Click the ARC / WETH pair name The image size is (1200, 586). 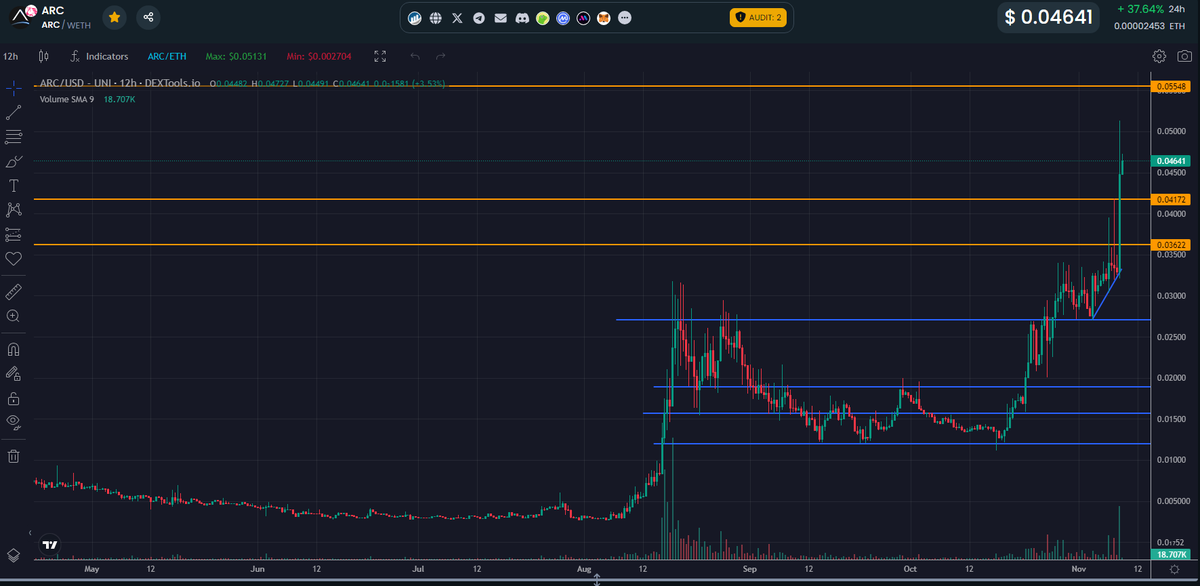66,25
